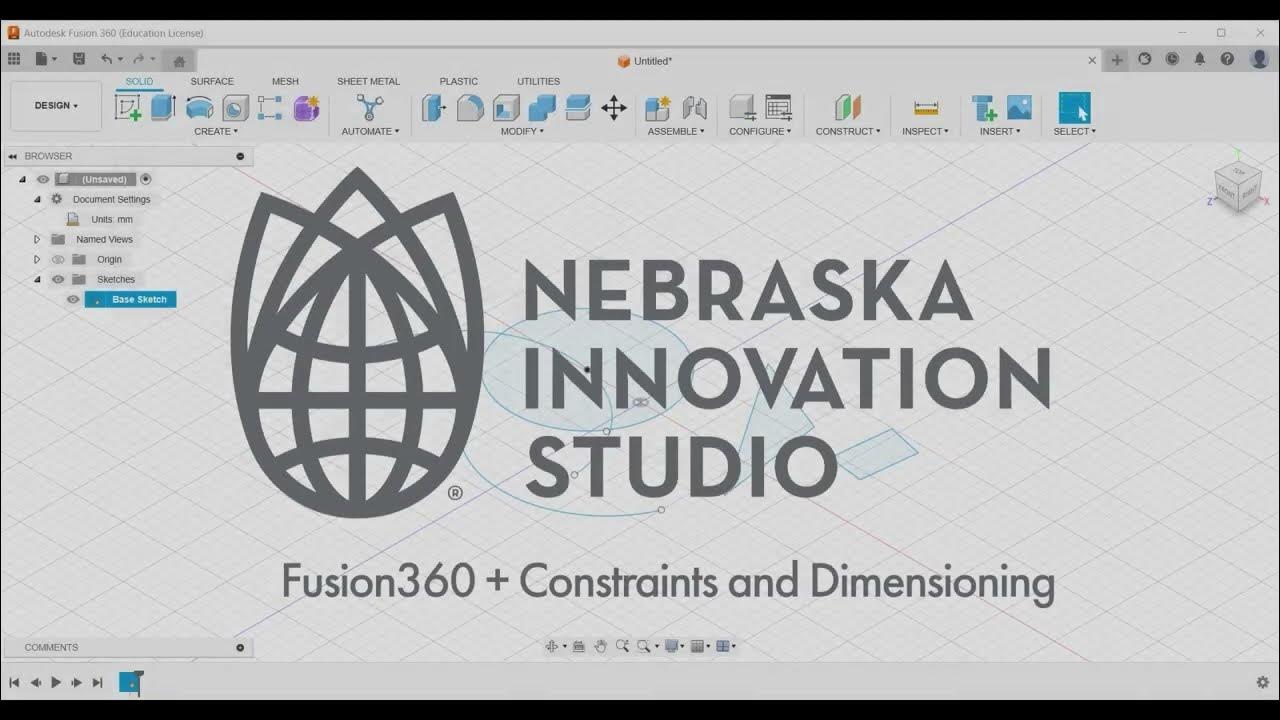Open the CONSTRUCT dropdown menu
Image resolution: width=1280 pixels, height=720 pixels.
point(848,131)
